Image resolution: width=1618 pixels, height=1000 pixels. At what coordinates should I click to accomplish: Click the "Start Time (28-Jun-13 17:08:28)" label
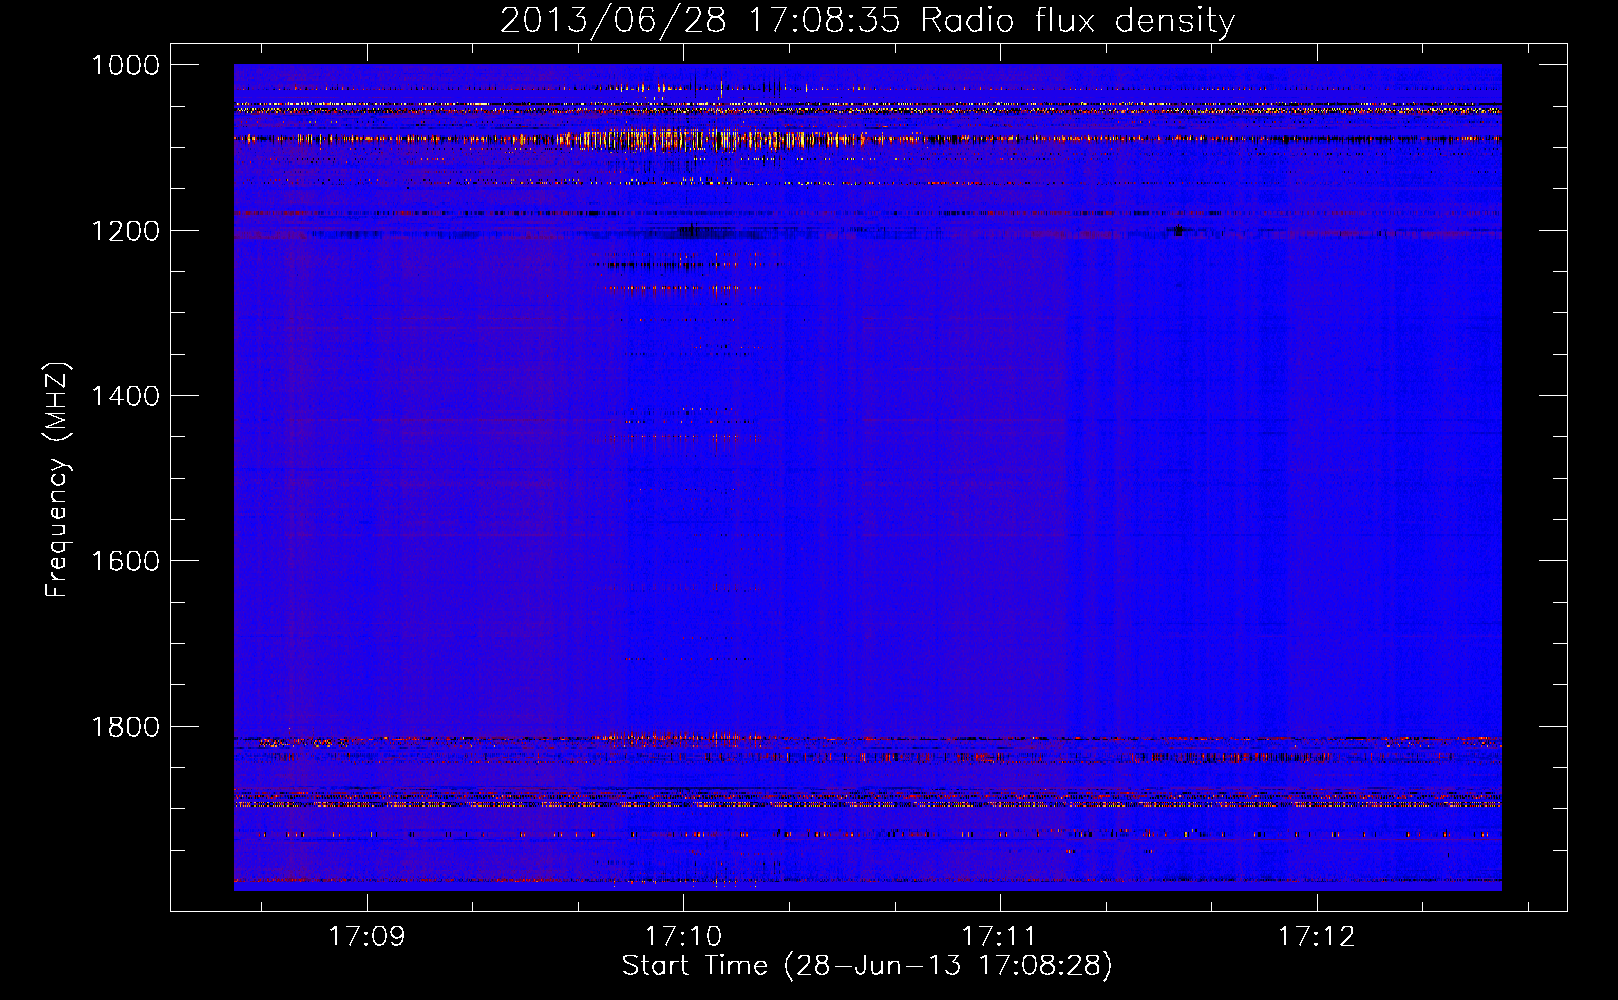[x=867, y=966]
